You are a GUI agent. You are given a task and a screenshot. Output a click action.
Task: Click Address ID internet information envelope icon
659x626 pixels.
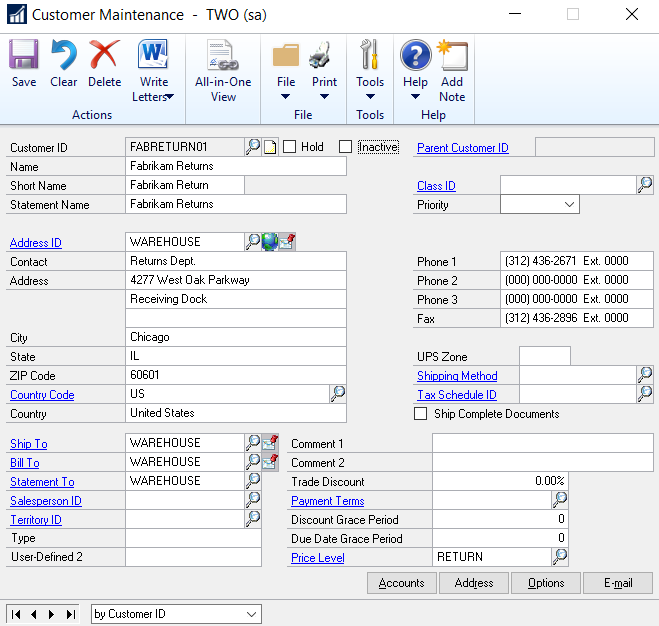[x=287, y=242]
